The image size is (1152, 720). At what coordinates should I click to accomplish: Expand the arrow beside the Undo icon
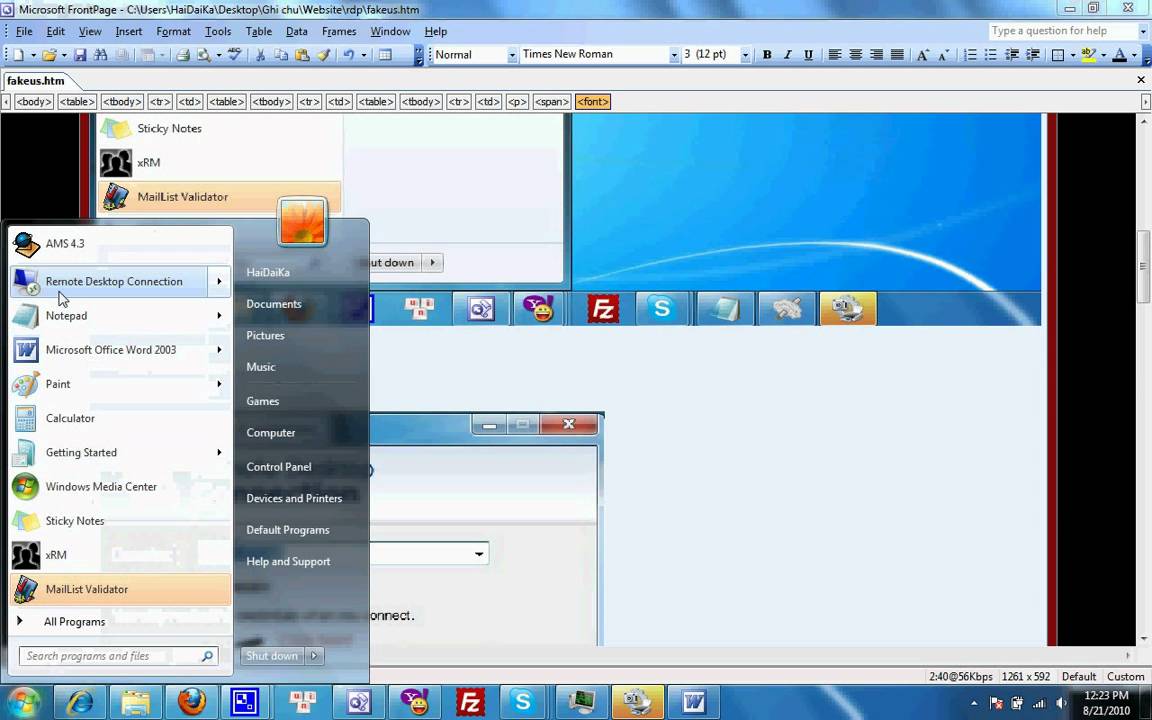click(363, 56)
